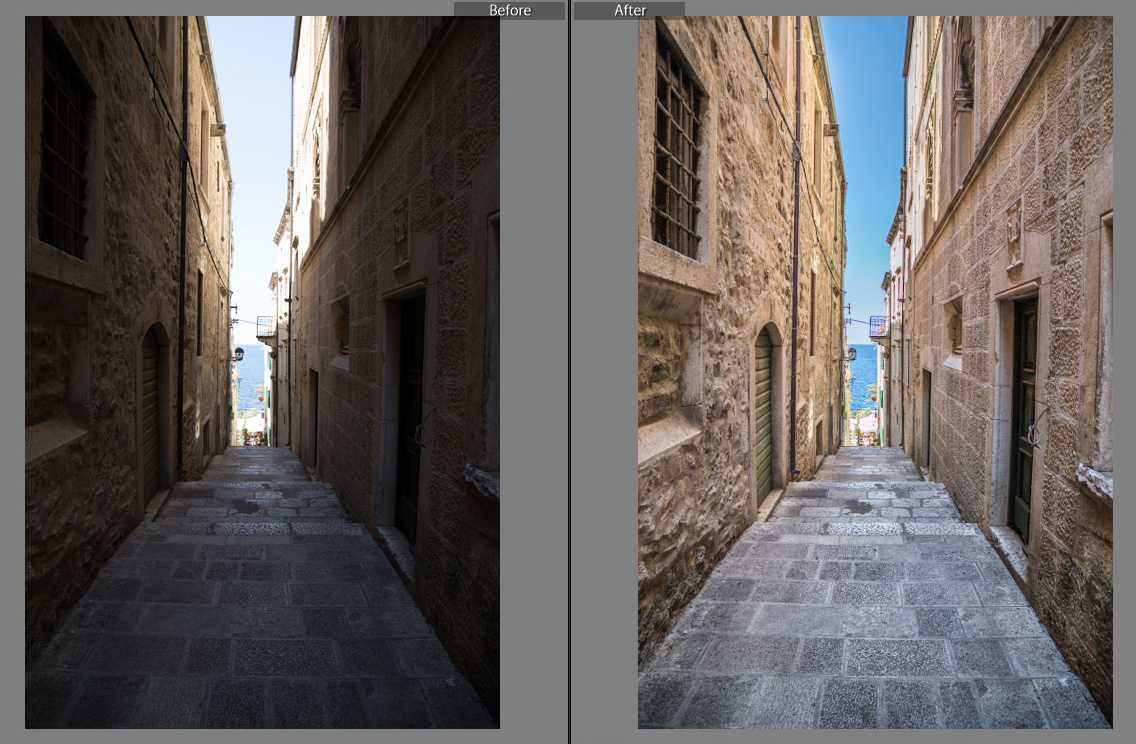Click the Before label
1136x744 pixels.
coord(509,10)
